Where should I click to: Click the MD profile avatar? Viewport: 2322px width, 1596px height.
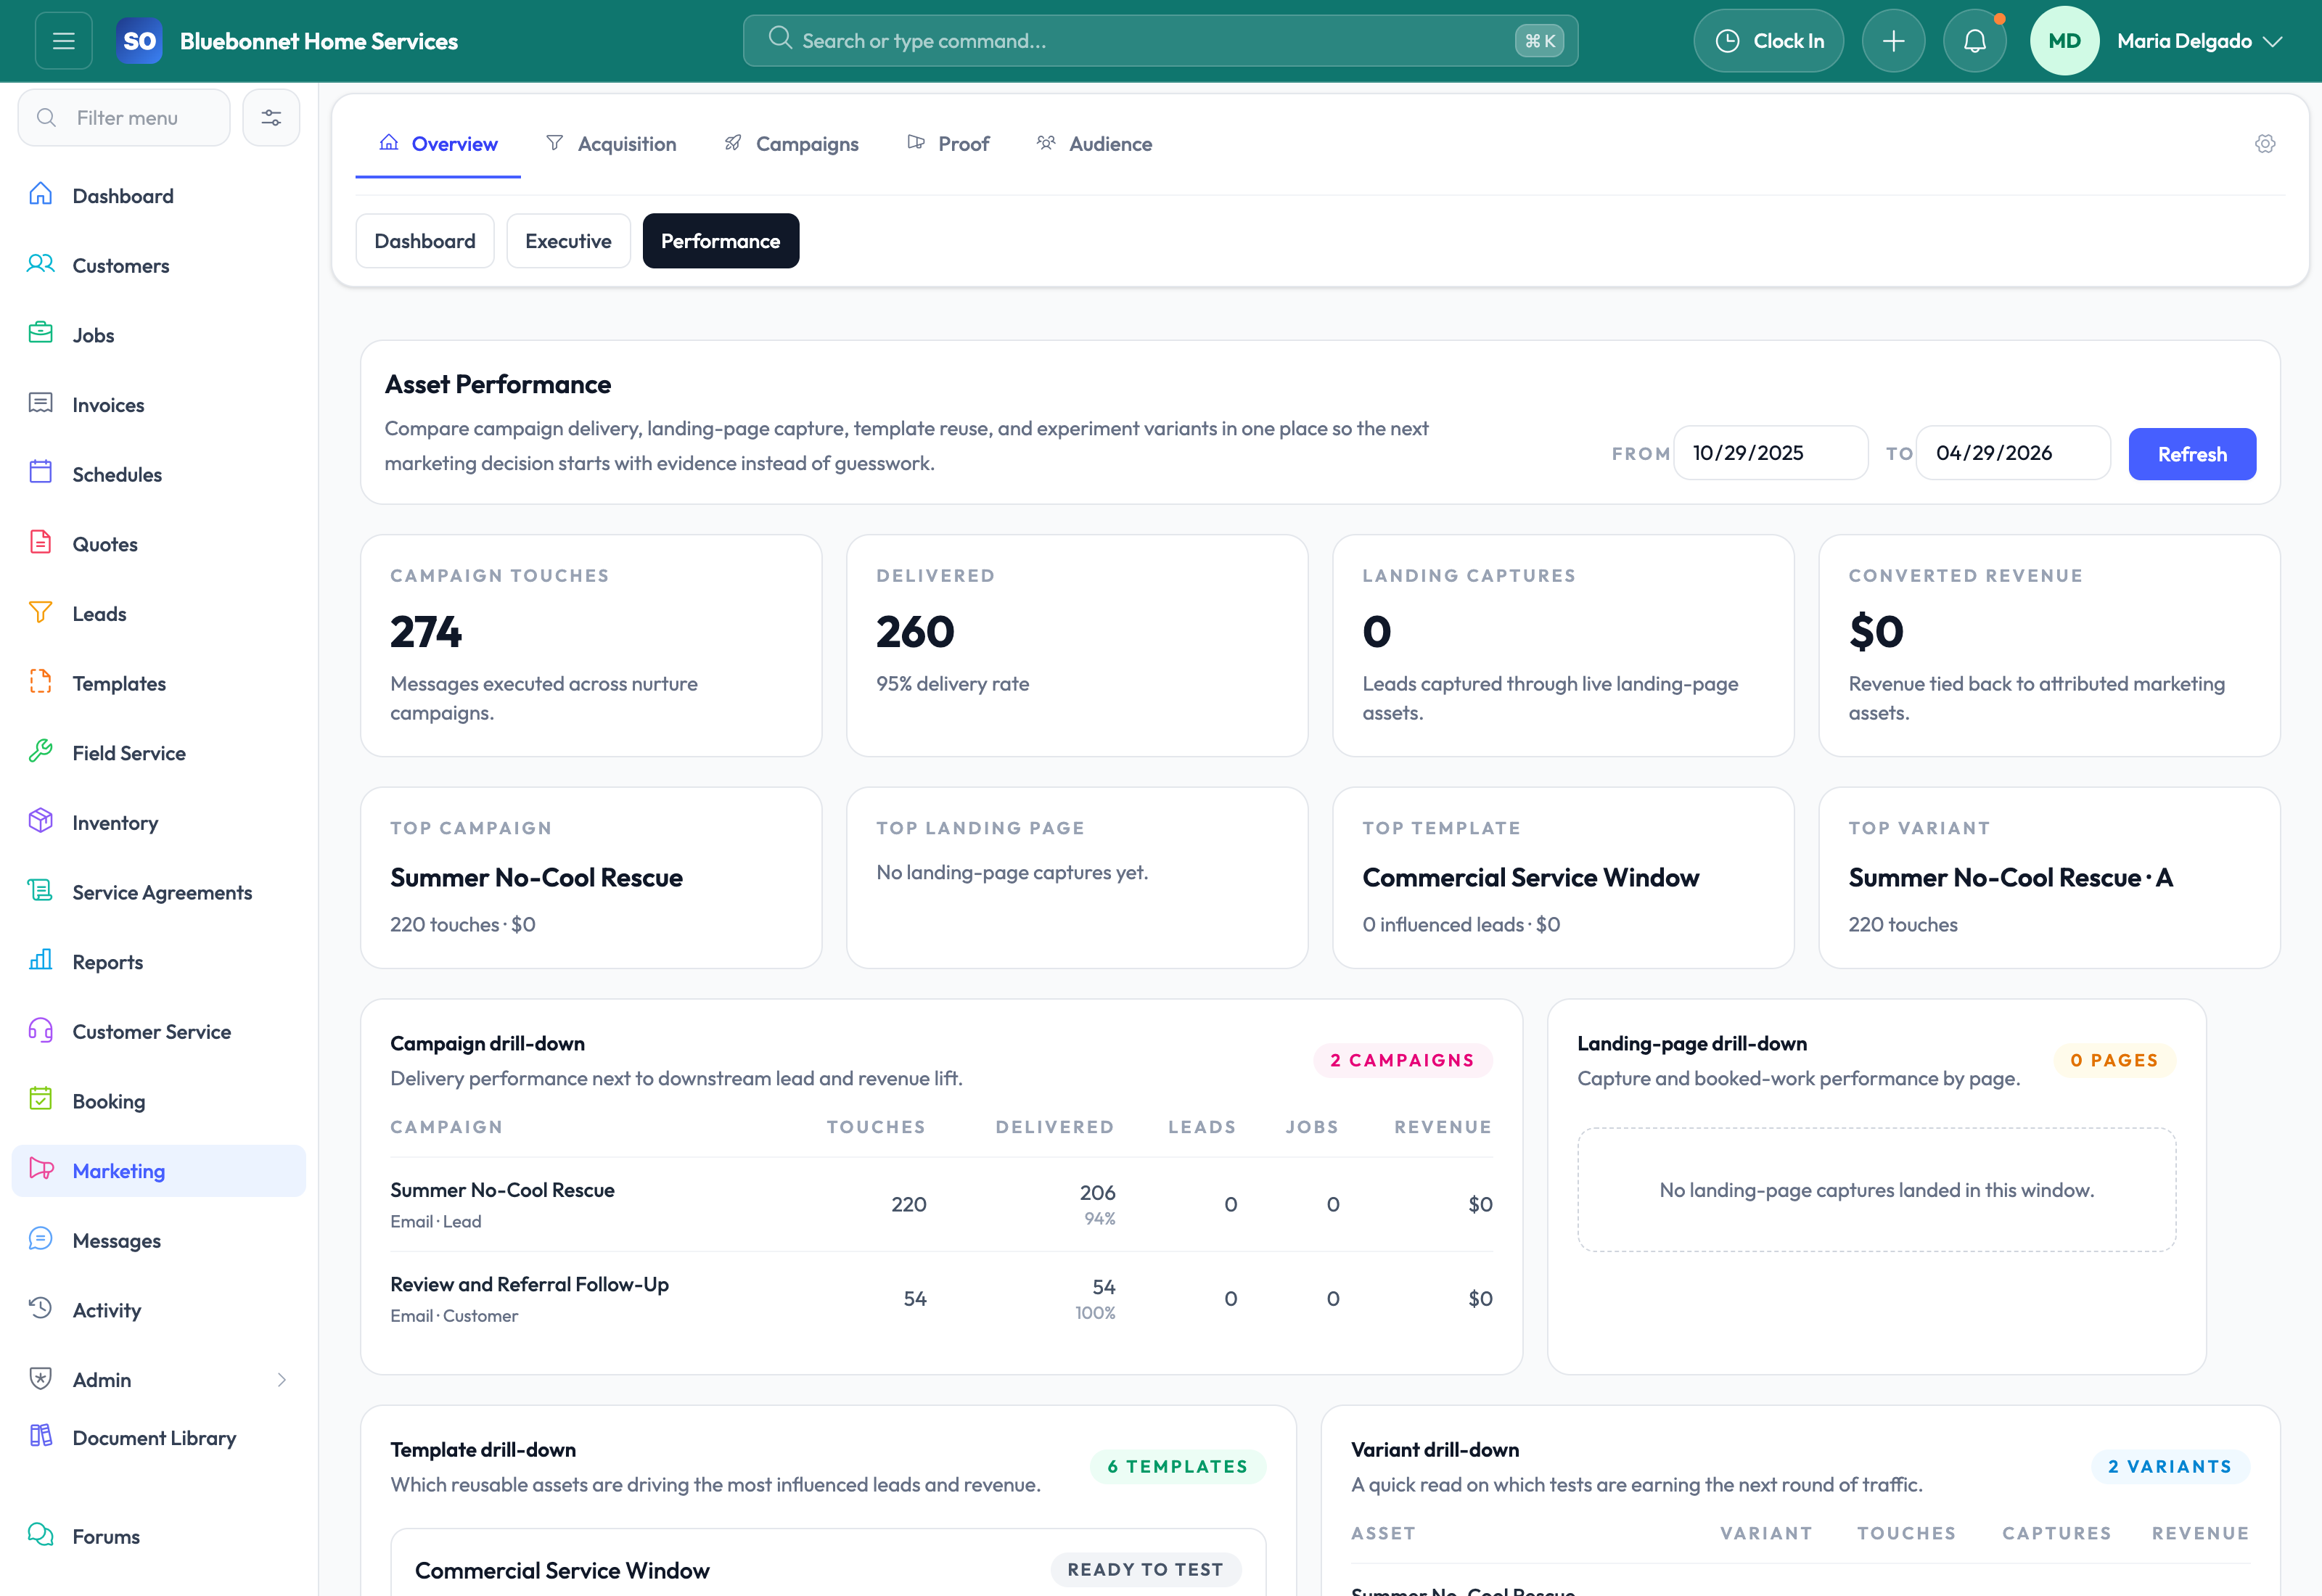tap(2064, 41)
